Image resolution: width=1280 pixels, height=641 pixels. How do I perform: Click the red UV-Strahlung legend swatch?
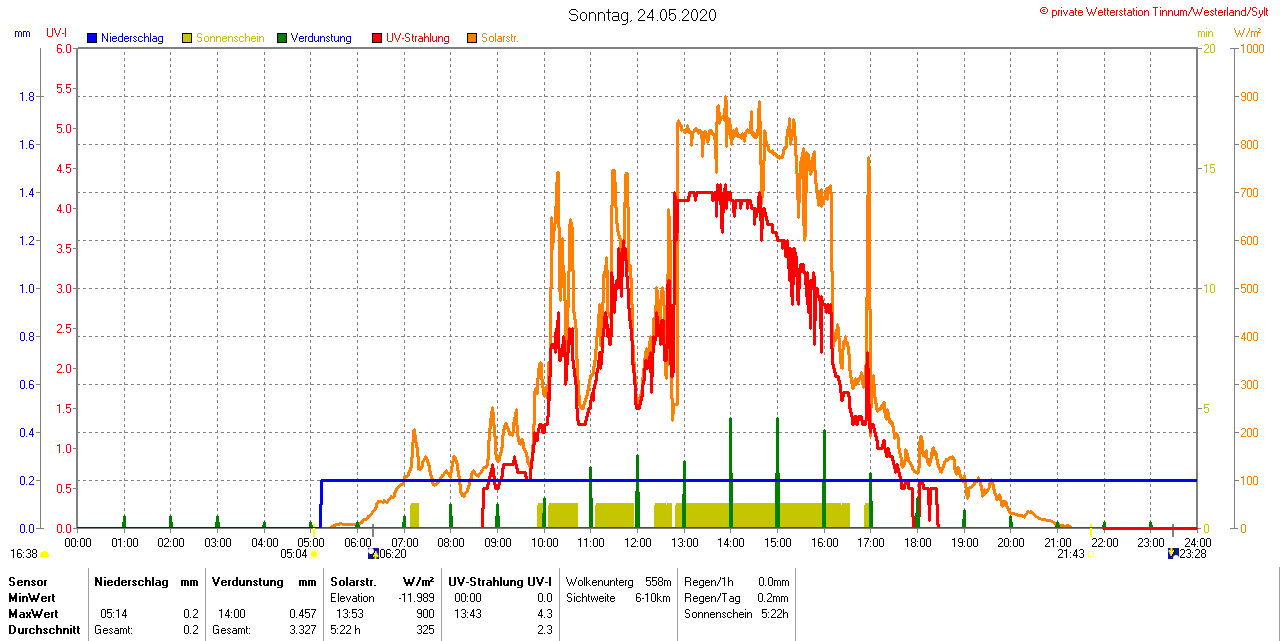377,38
